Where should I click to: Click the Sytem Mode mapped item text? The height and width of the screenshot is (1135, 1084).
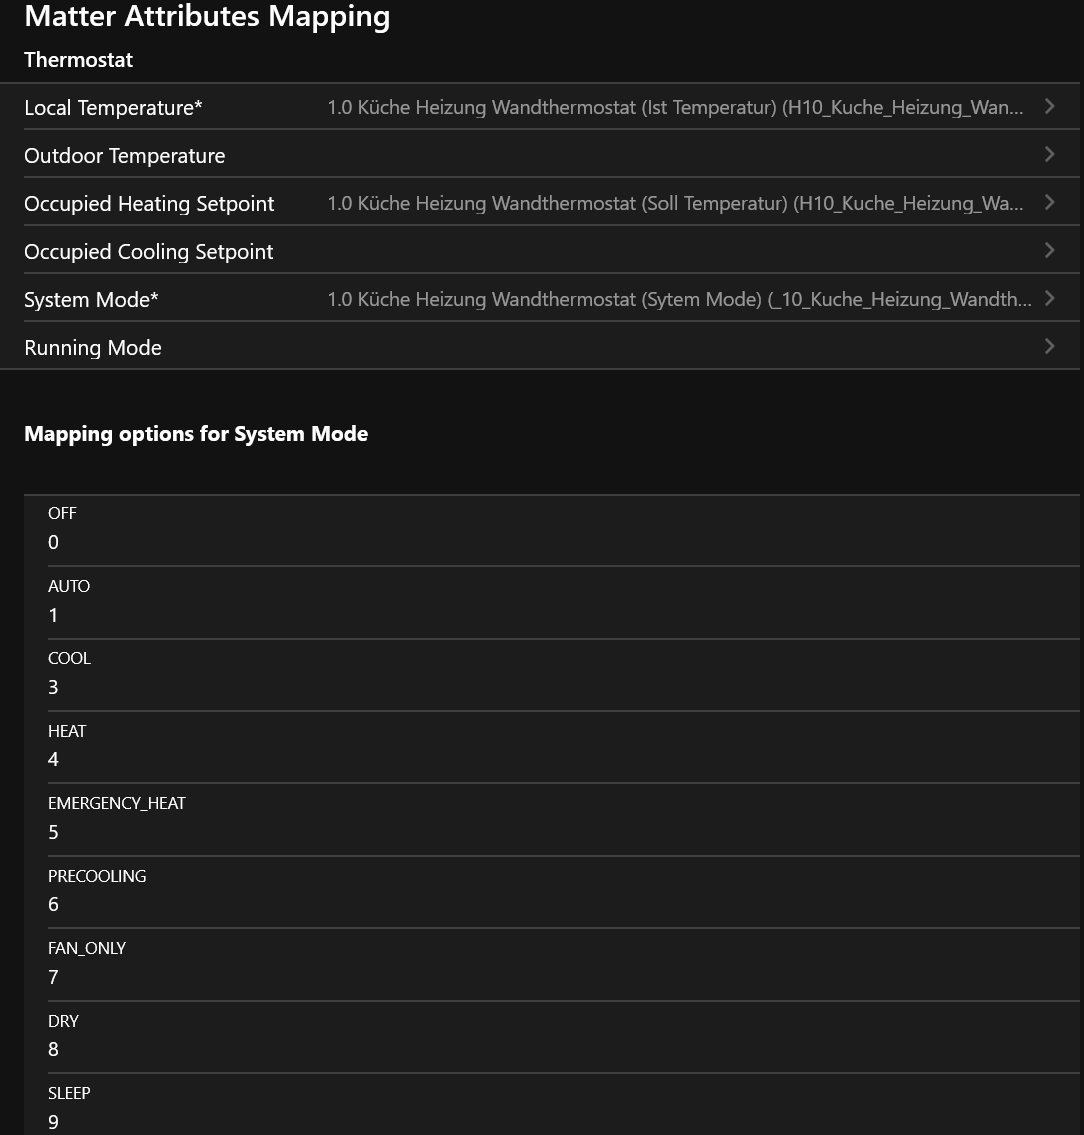point(679,299)
